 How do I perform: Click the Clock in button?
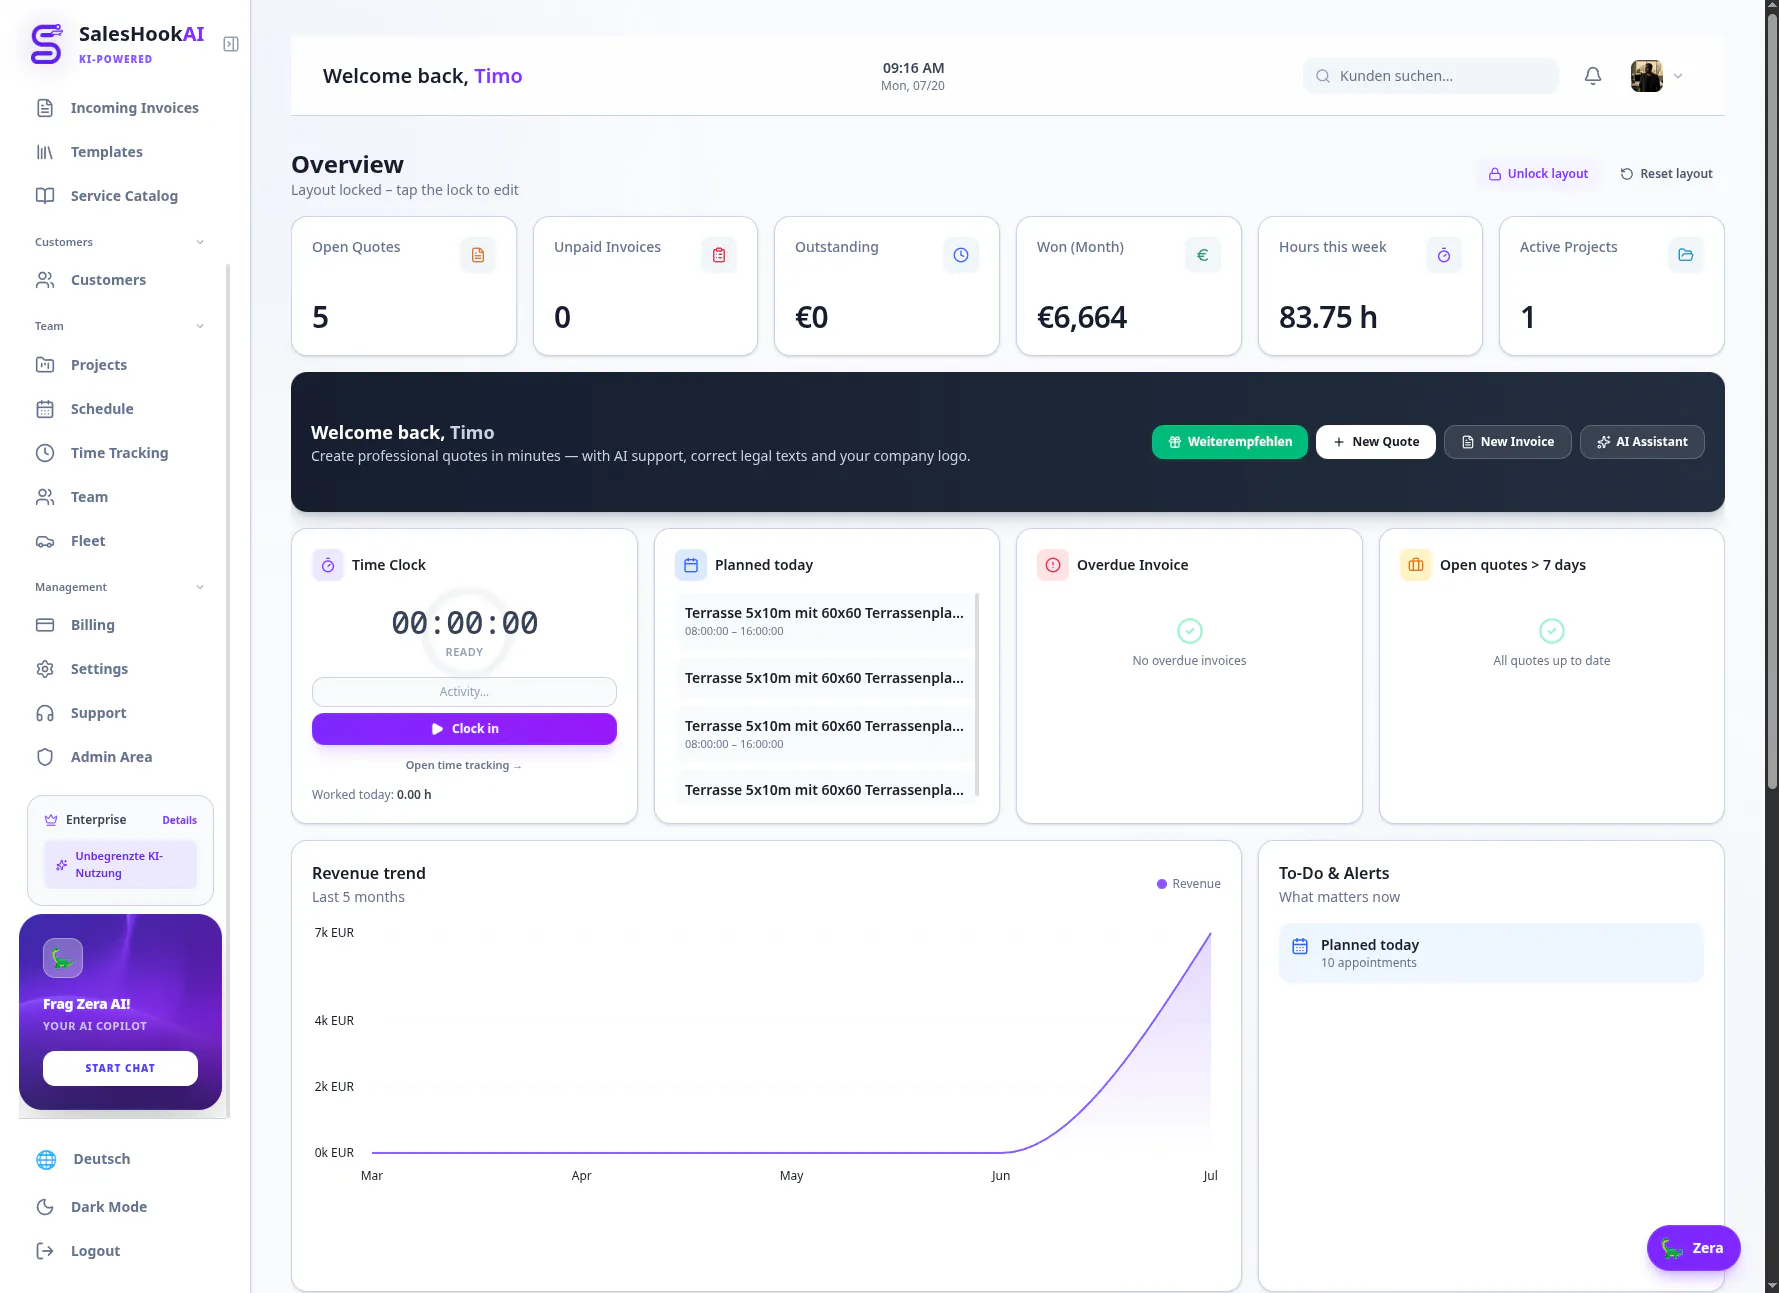(464, 729)
